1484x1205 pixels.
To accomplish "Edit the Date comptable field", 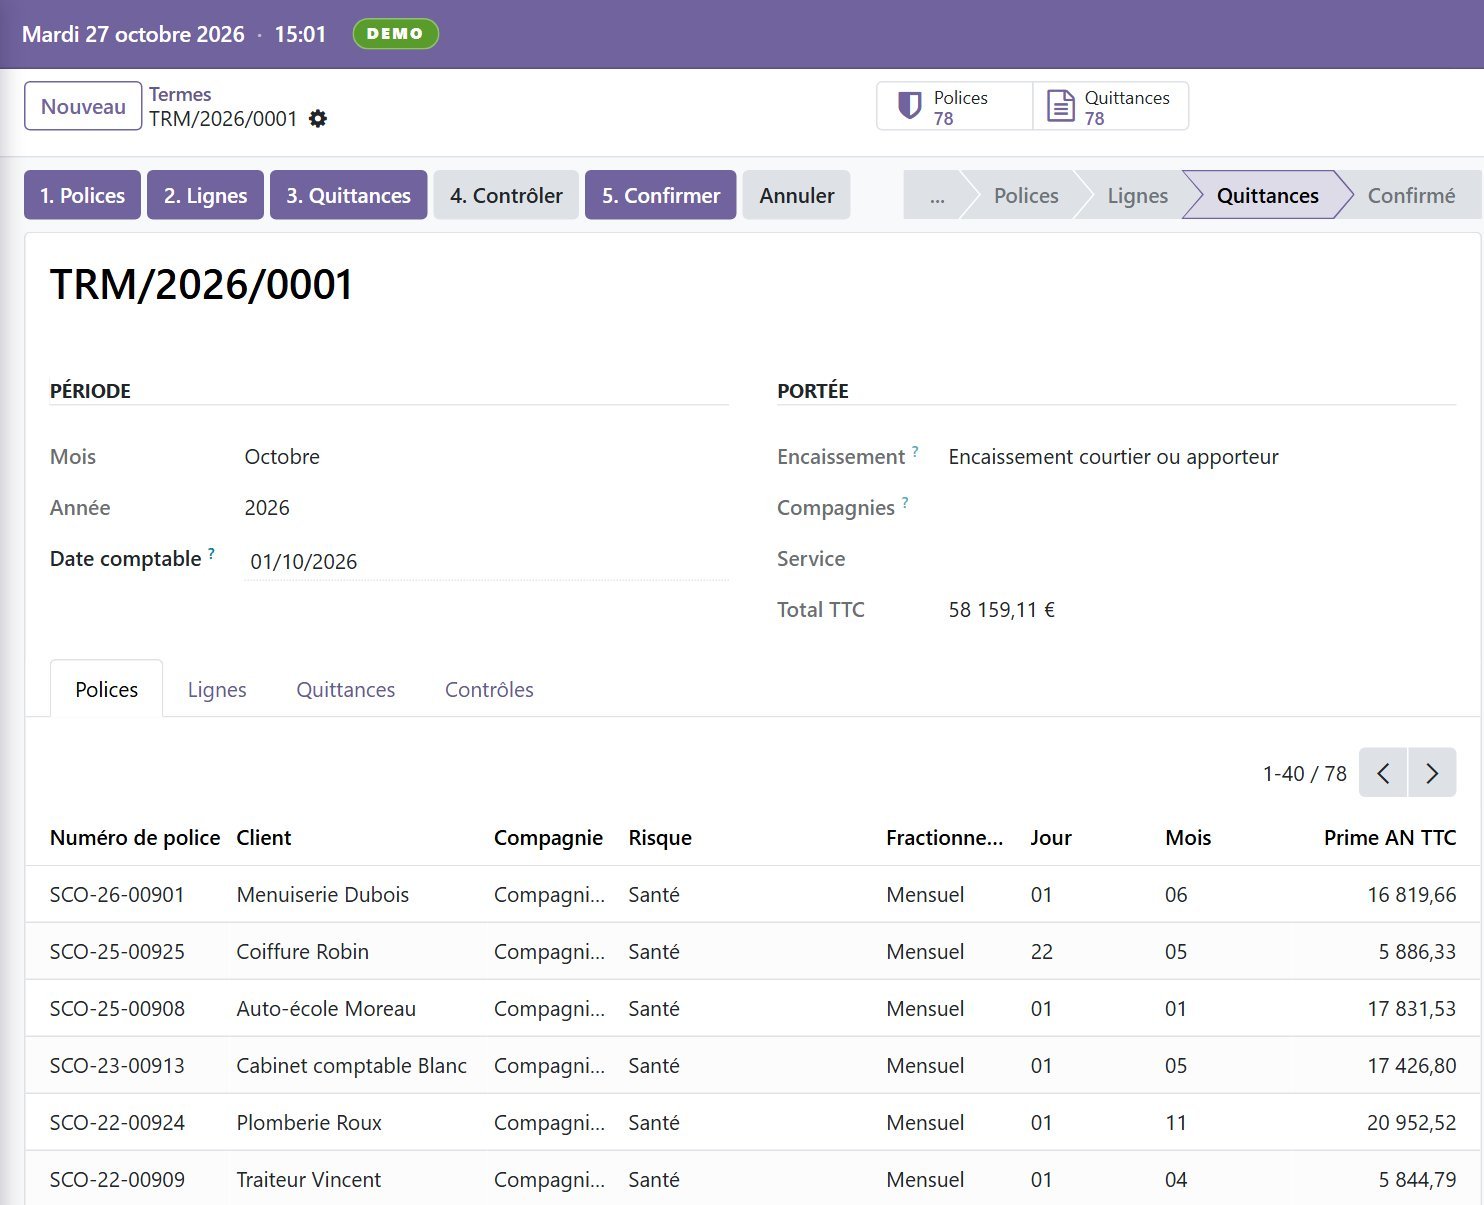I will click(486, 561).
